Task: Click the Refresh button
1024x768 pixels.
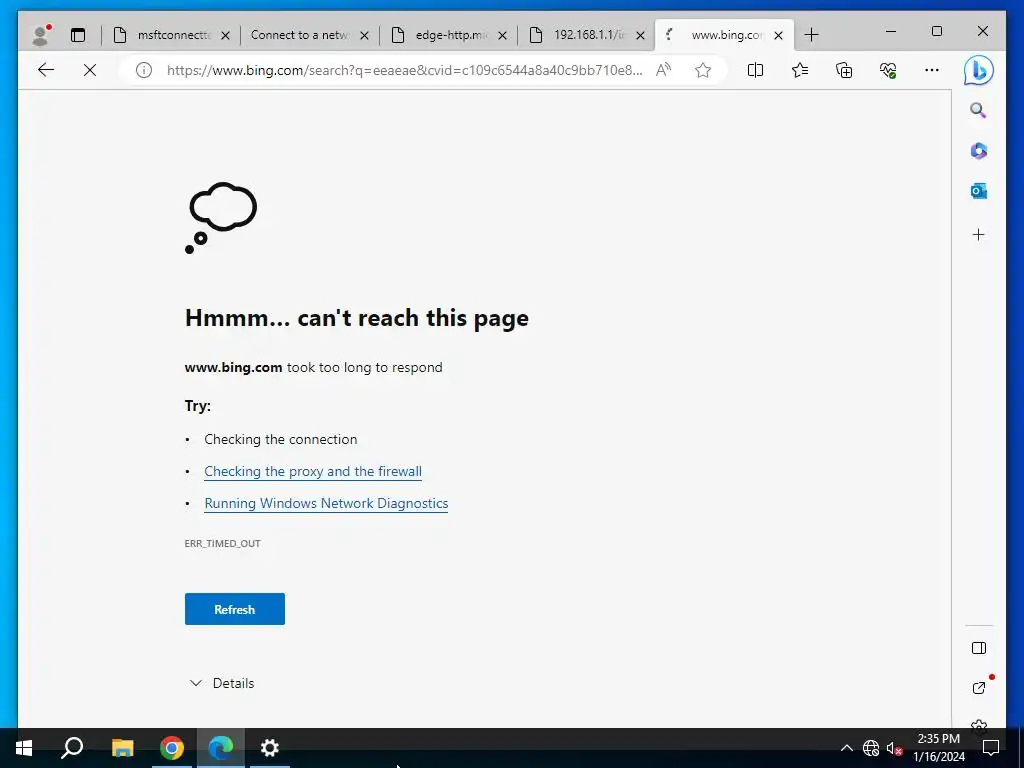Action: [x=234, y=609]
